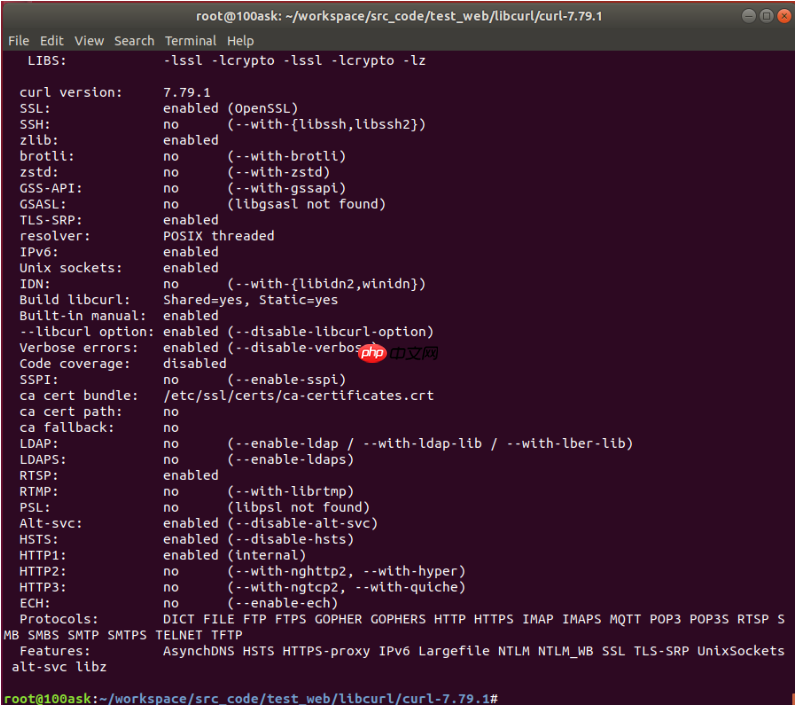Open the Help menu
Viewport: 797px width, 707px height.
[240, 41]
